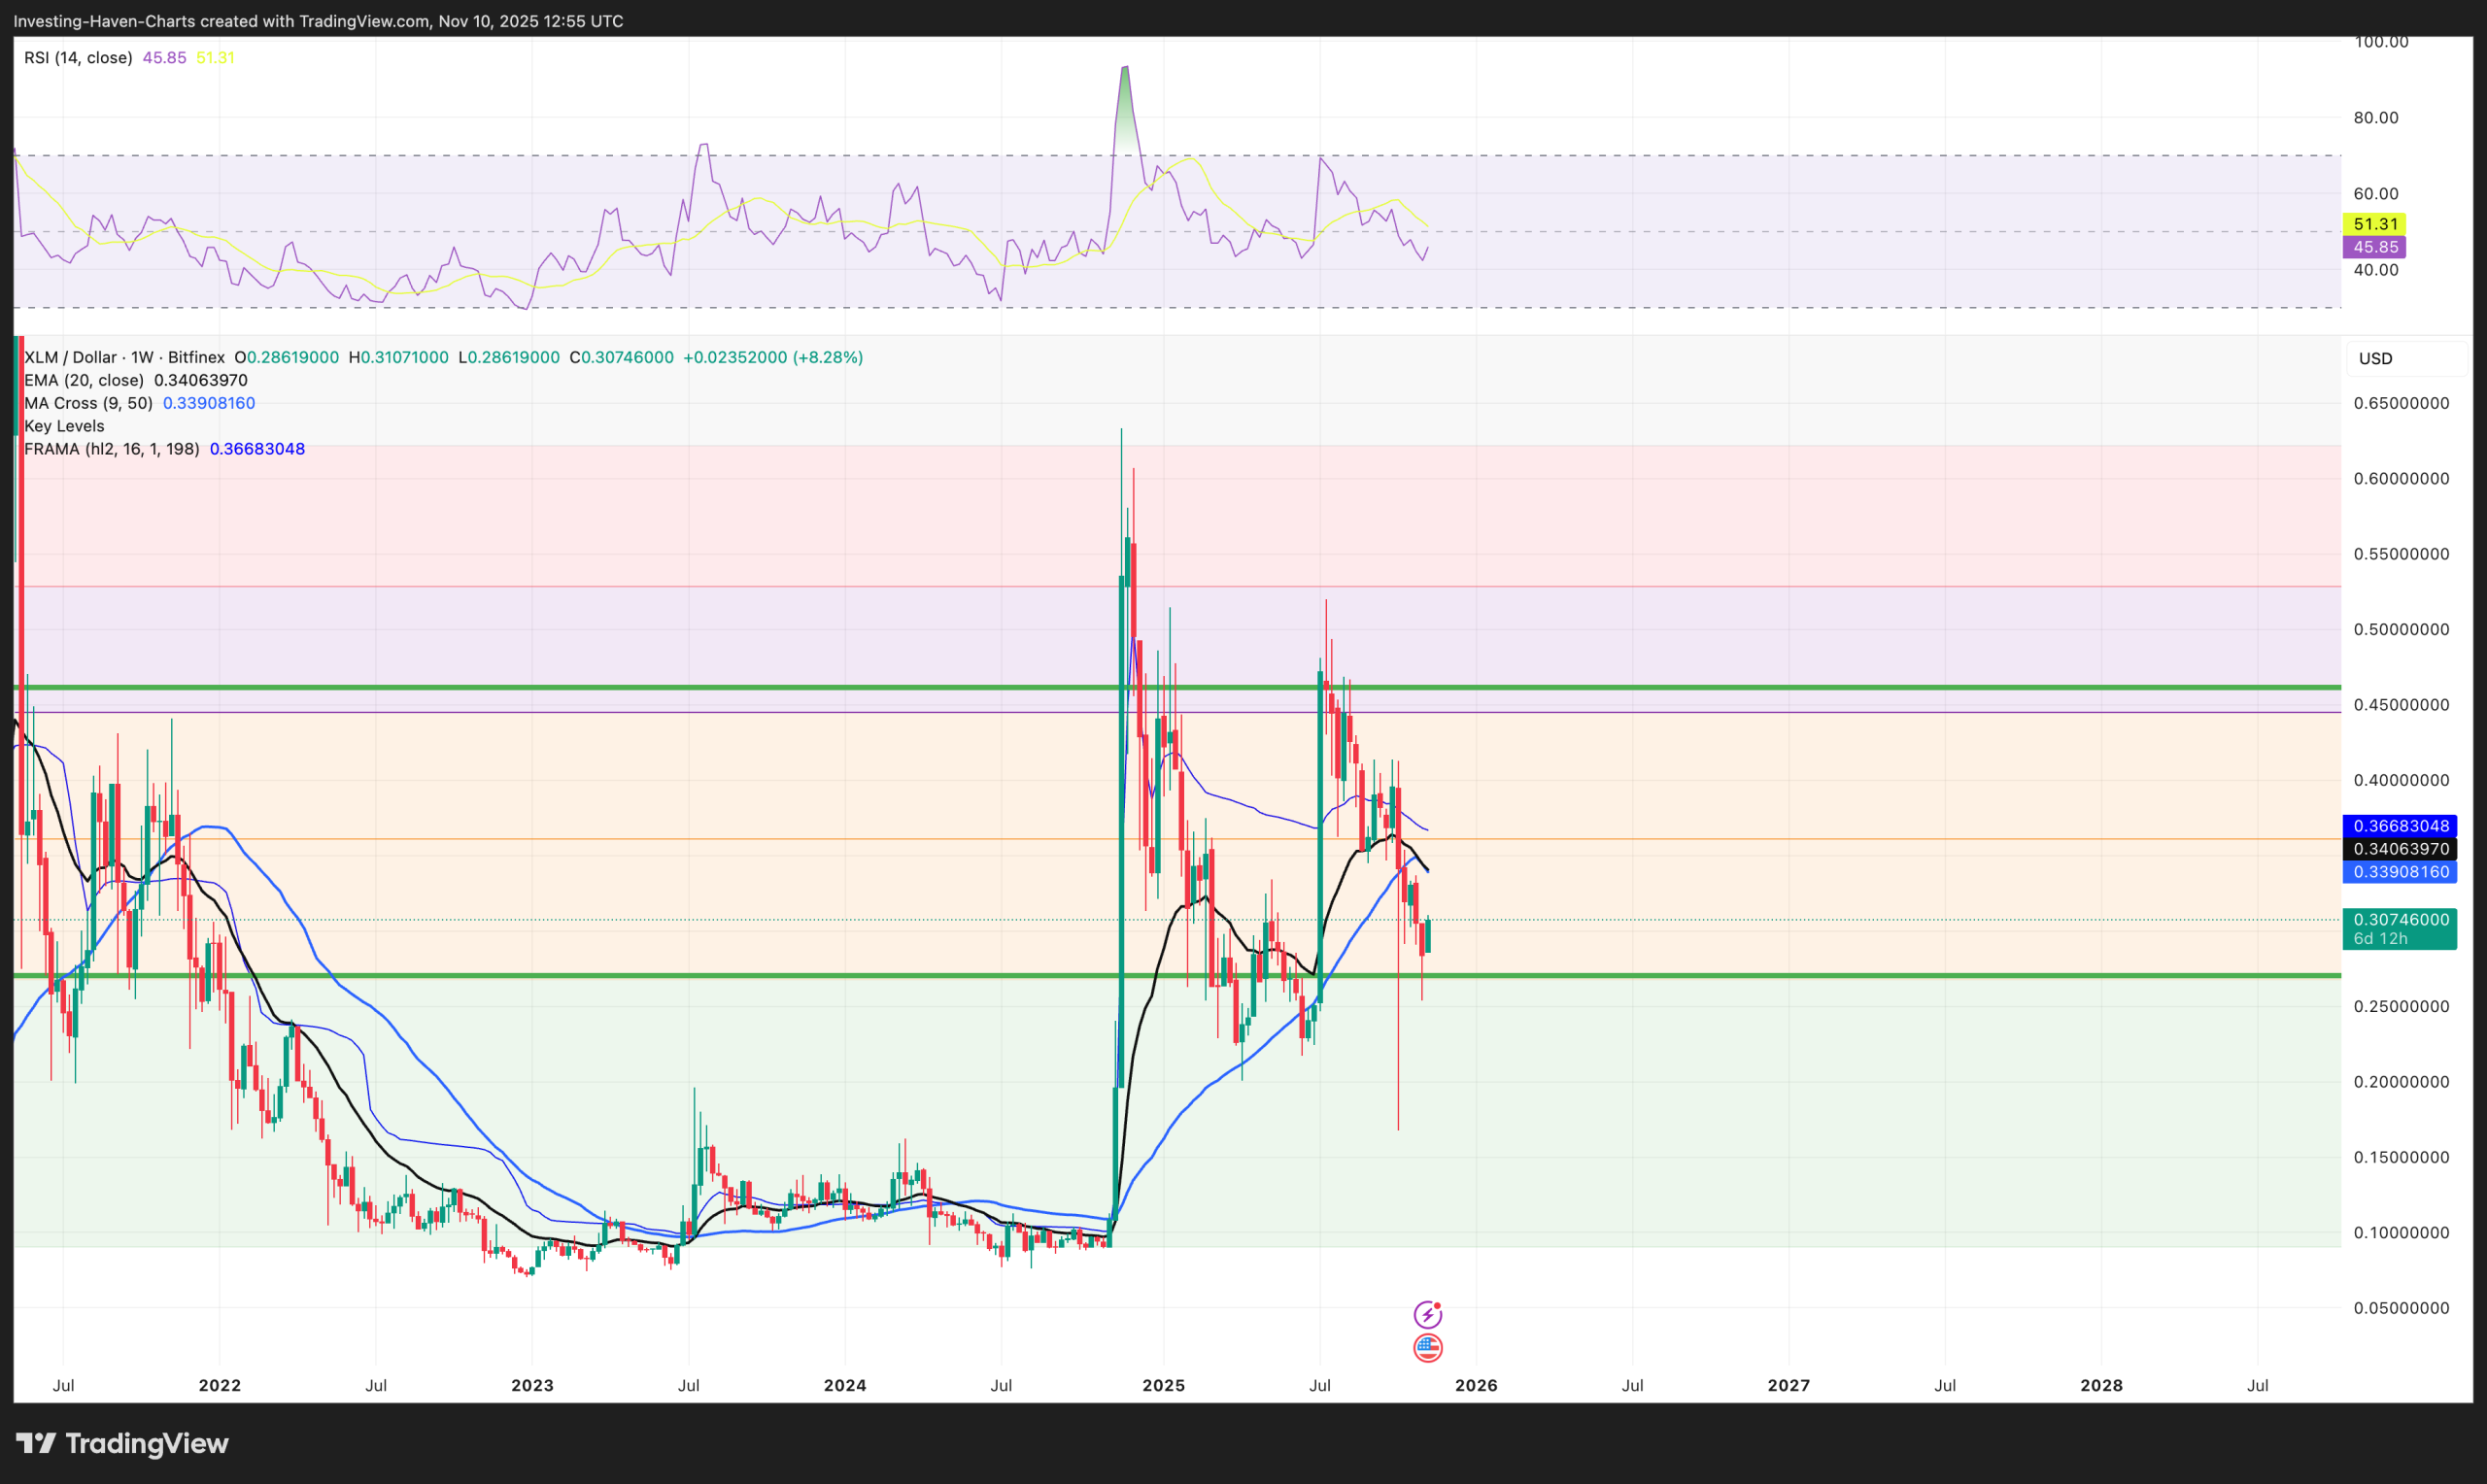Toggle the Key Levels indicator
Image resolution: width=2487 pixels, height=1484 pixels.
point(63,426)
